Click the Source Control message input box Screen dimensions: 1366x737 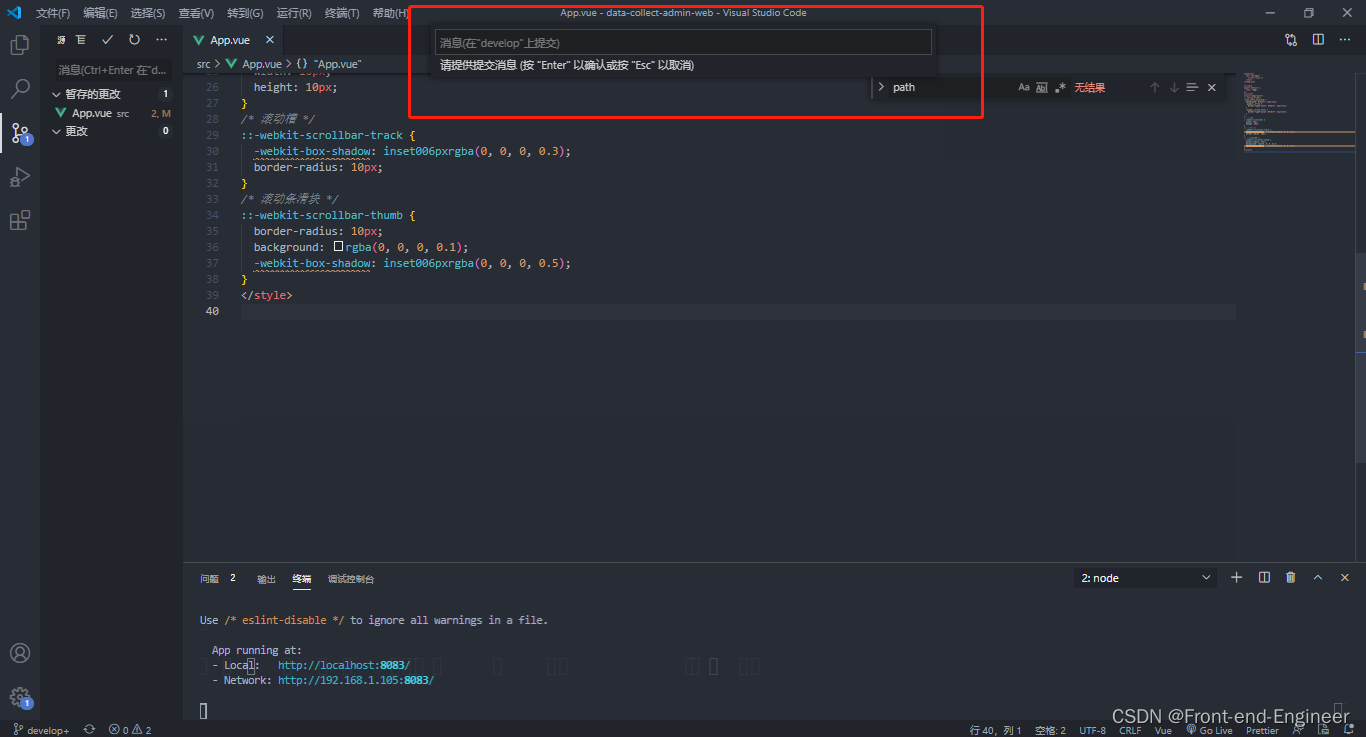click(113, 70)
